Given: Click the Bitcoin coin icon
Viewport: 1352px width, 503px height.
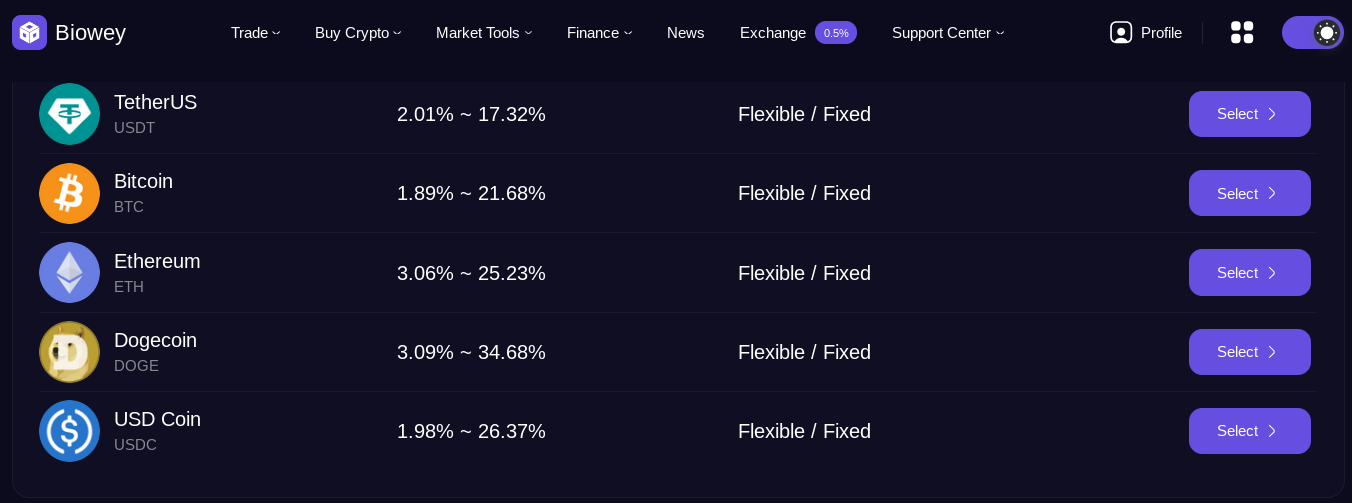Looking at the screenshot, I should coord(69,193).
